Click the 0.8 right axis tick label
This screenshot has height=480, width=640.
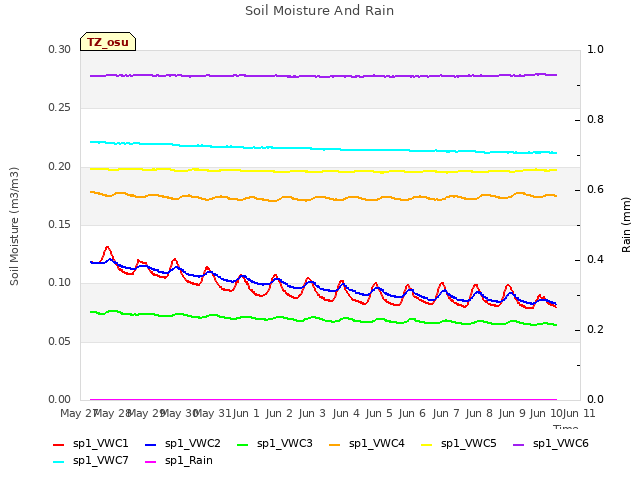[595, 119]
